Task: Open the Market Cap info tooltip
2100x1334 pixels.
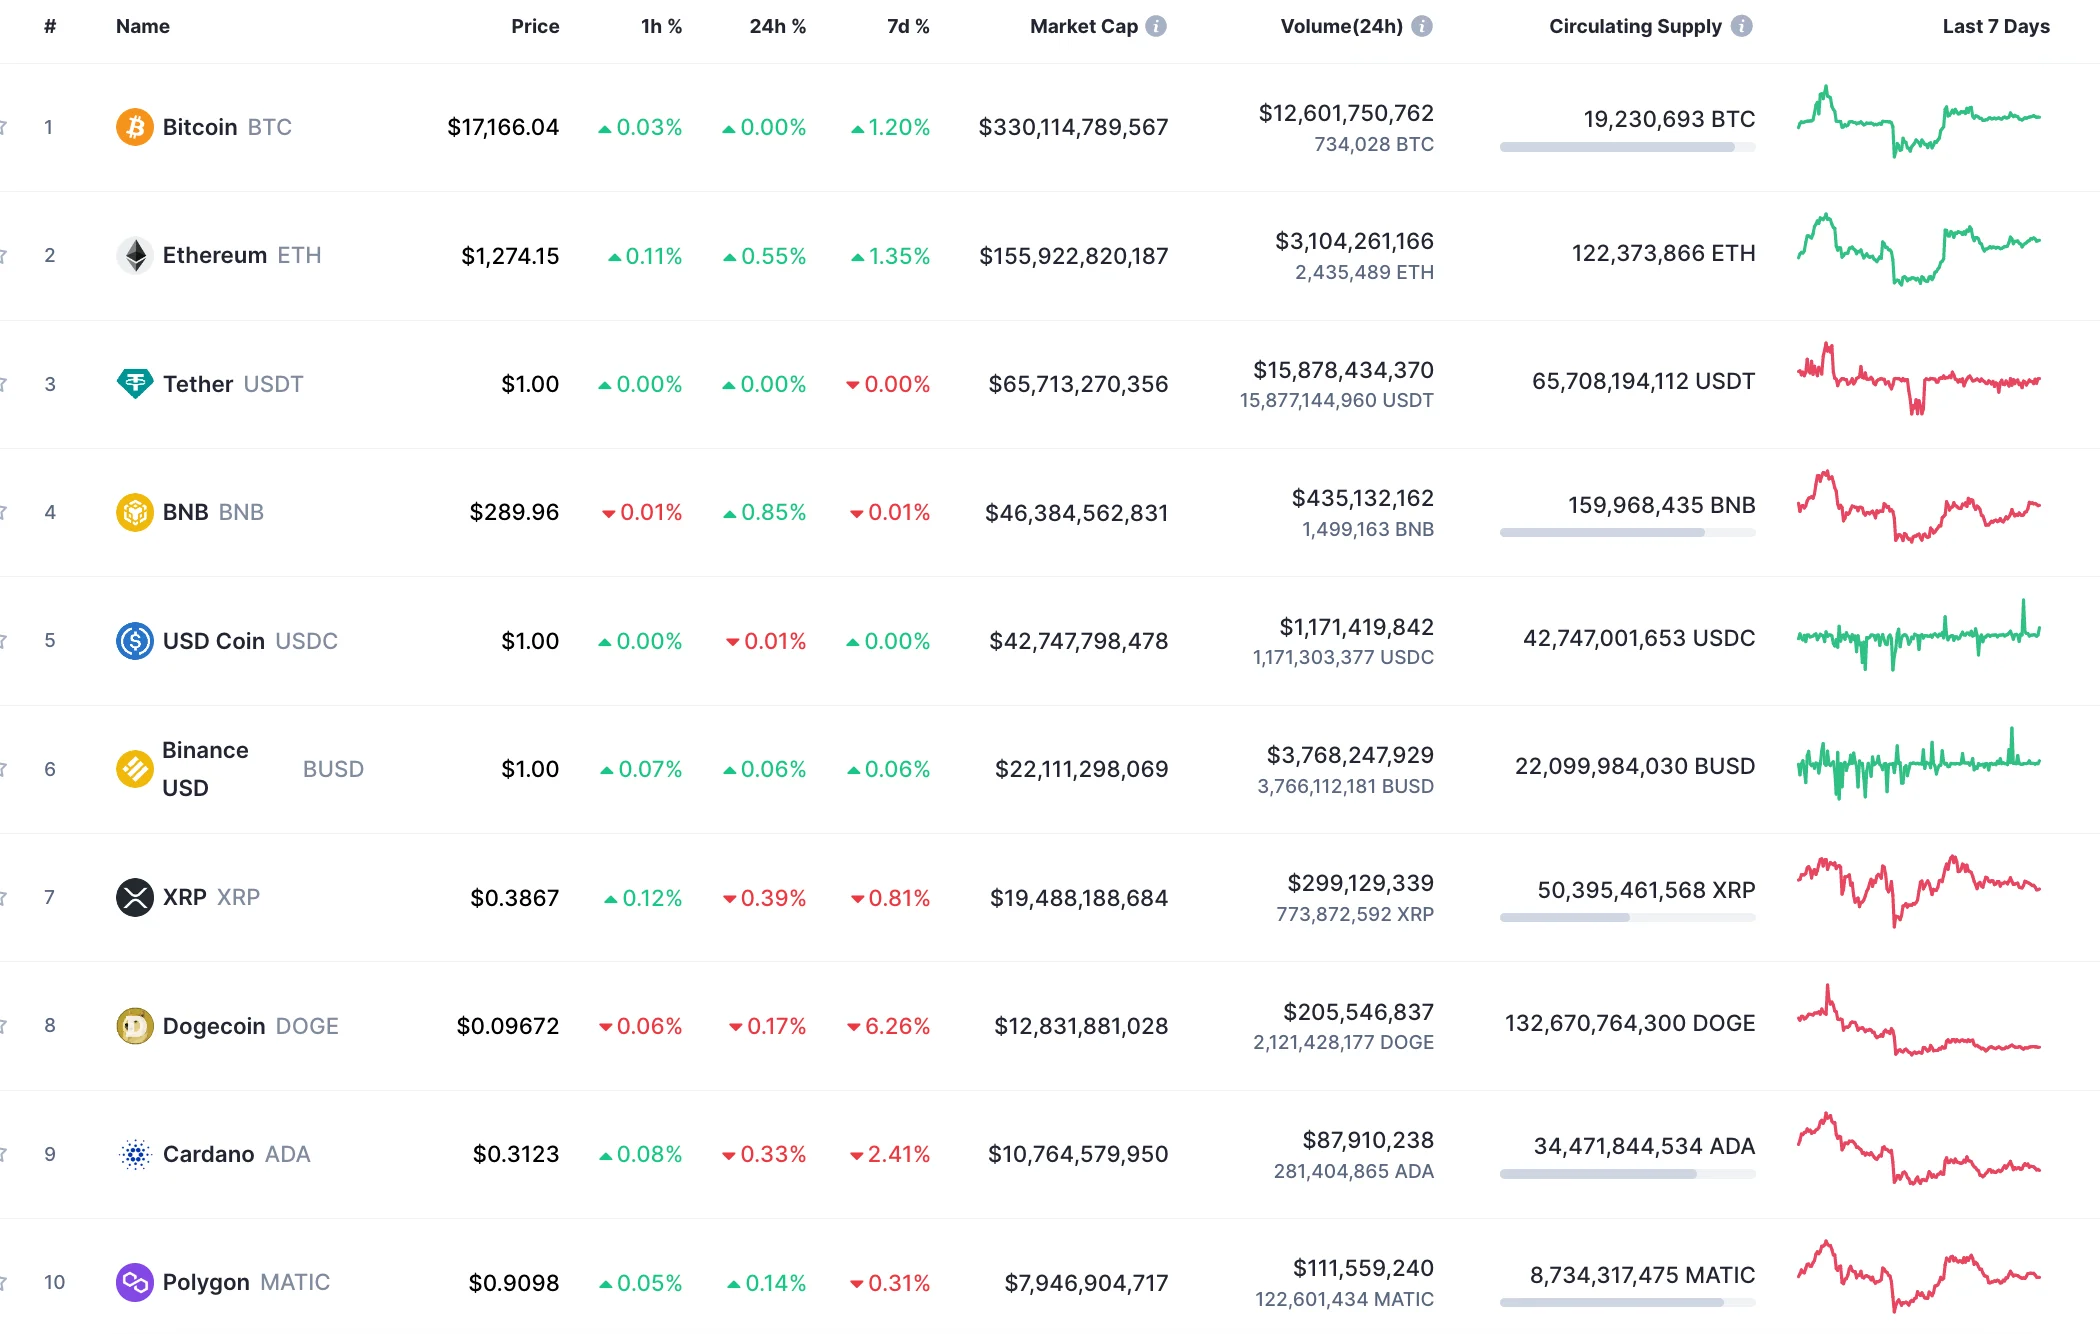Action: pos(1157,26)
